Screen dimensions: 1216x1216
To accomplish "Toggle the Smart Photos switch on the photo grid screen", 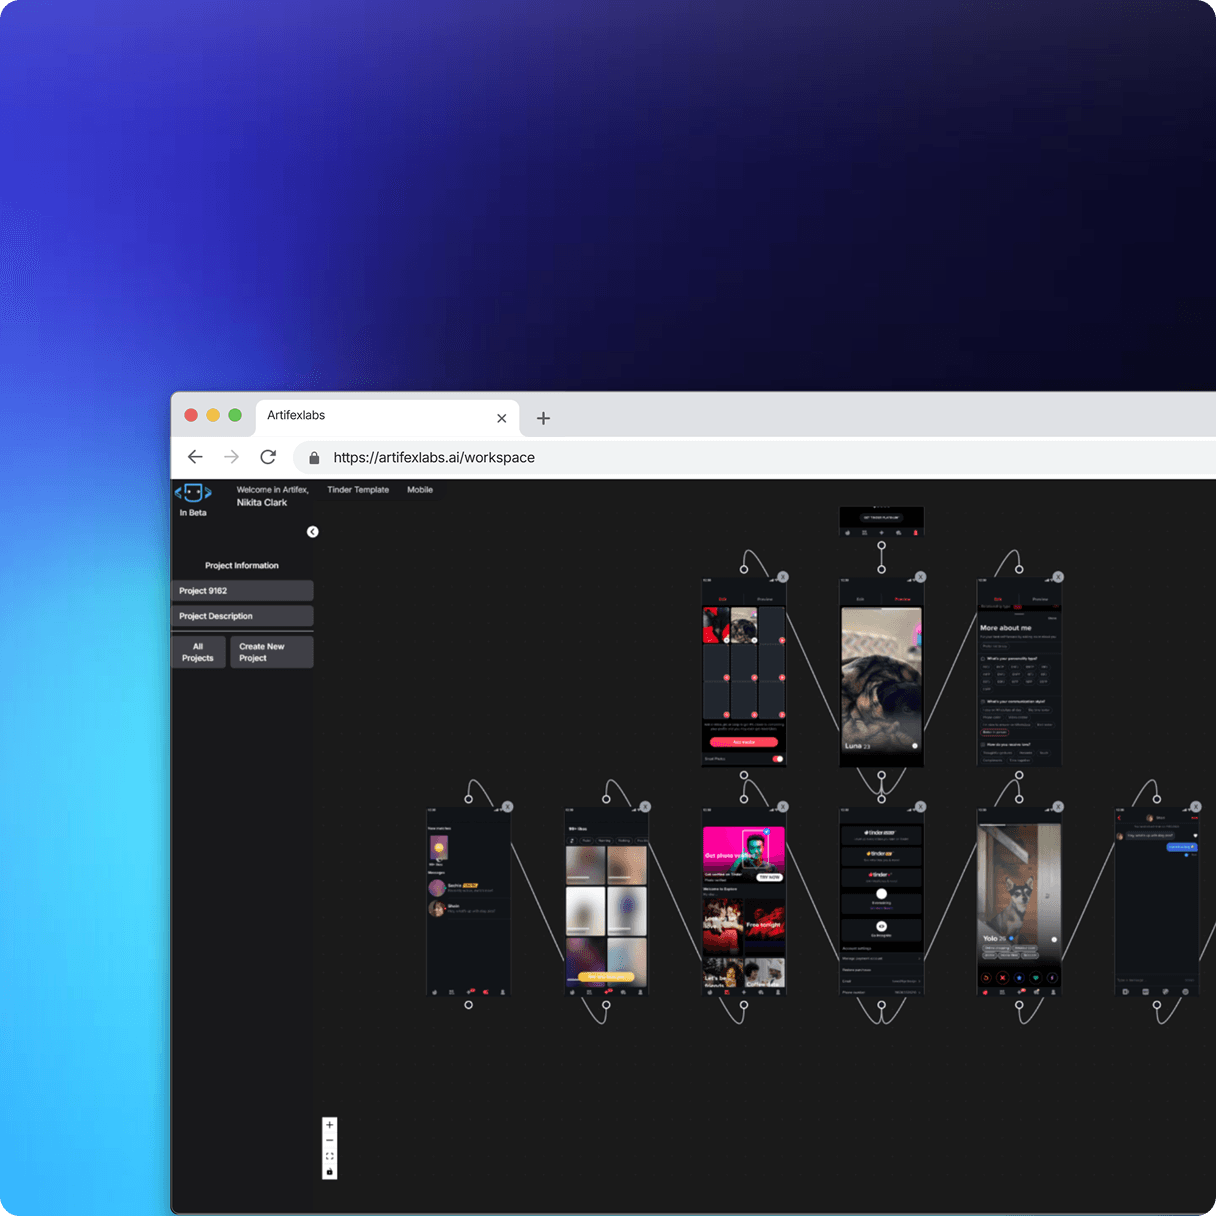I will point(777,759).
